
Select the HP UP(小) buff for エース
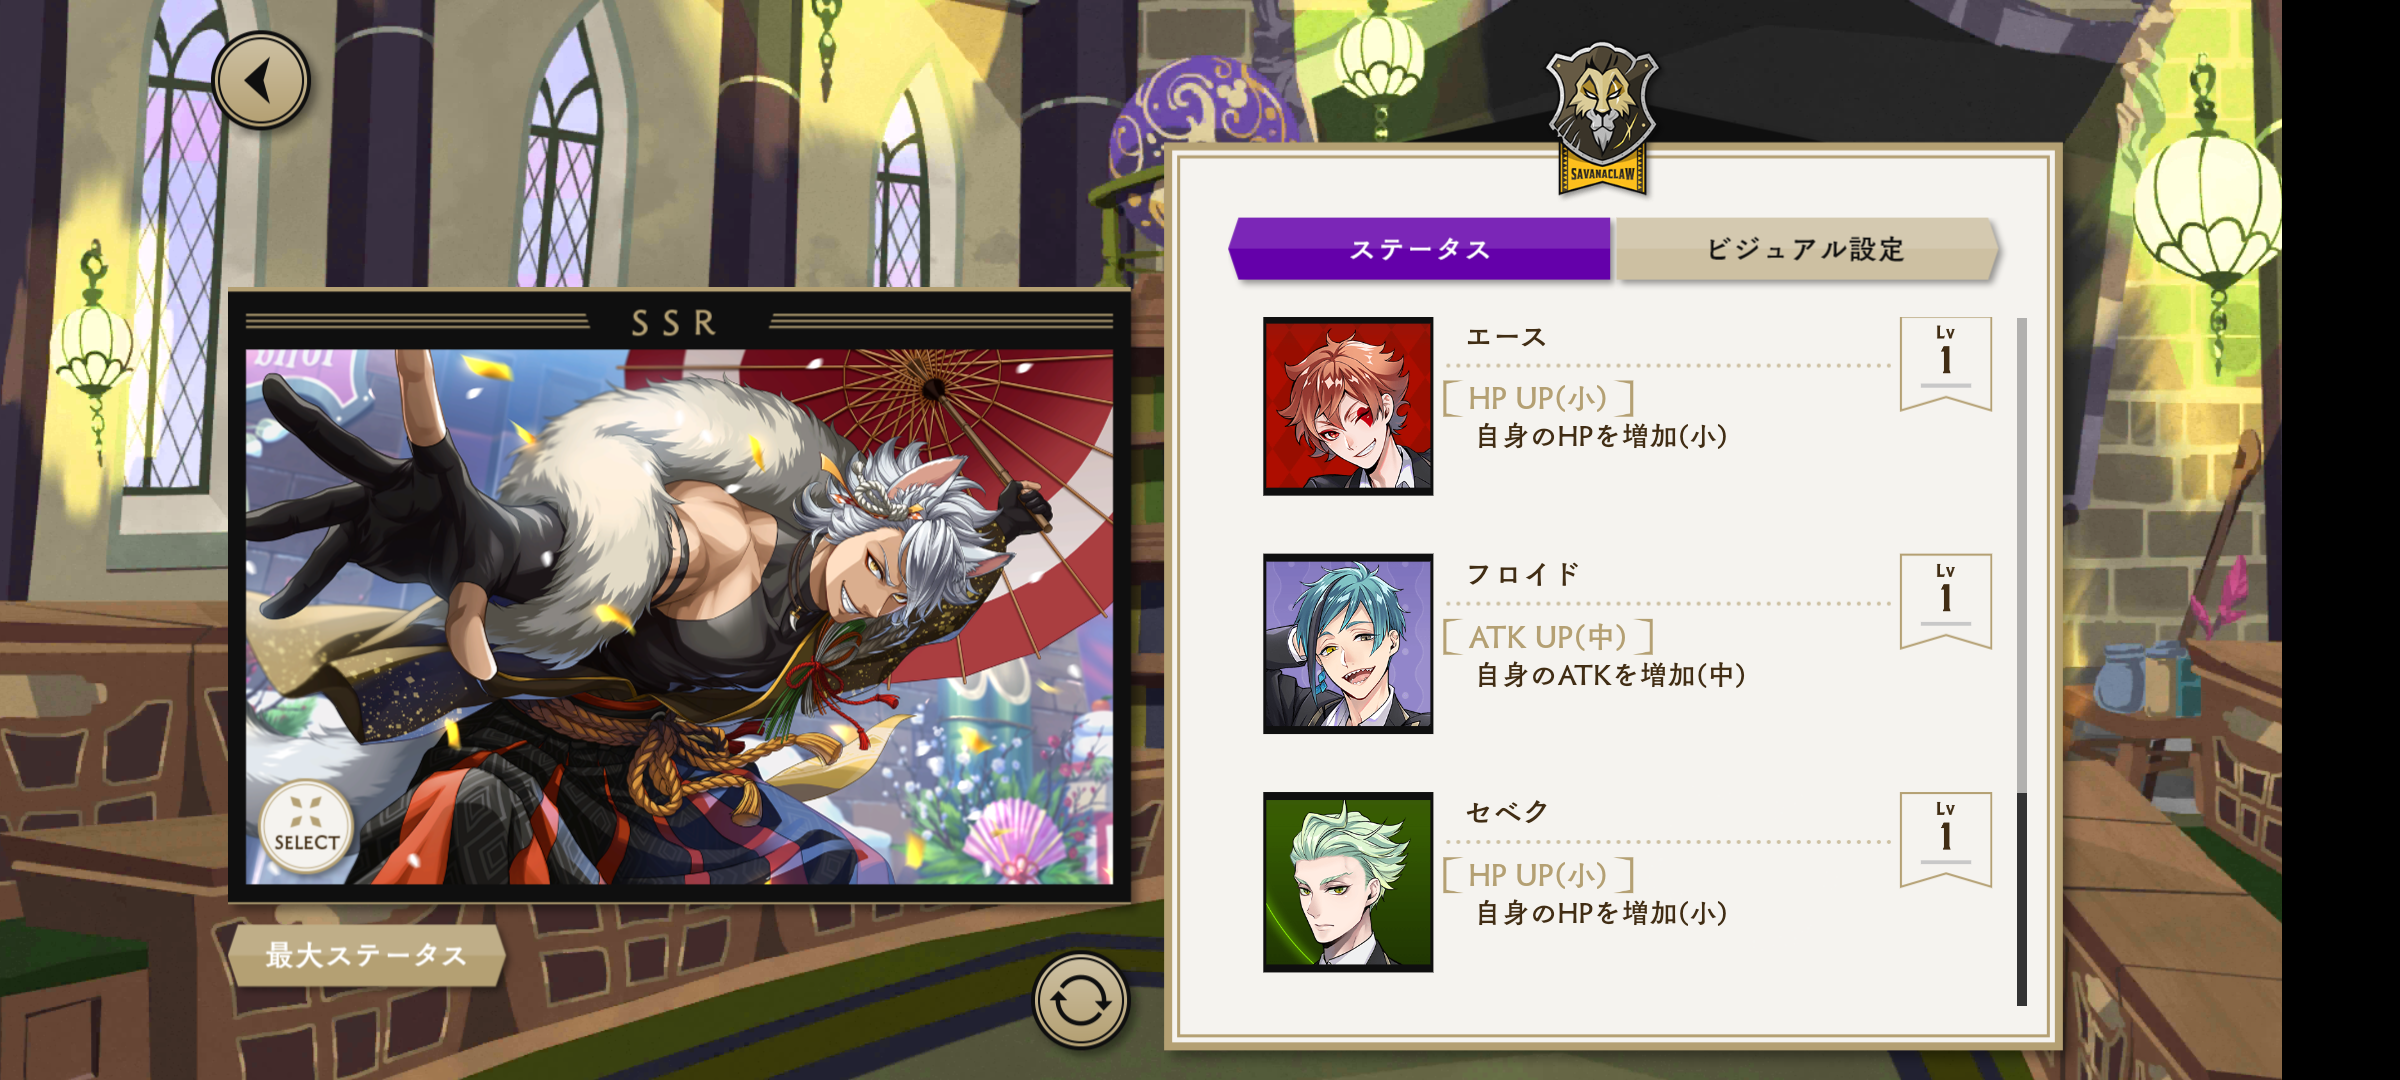click(1539, 398)
